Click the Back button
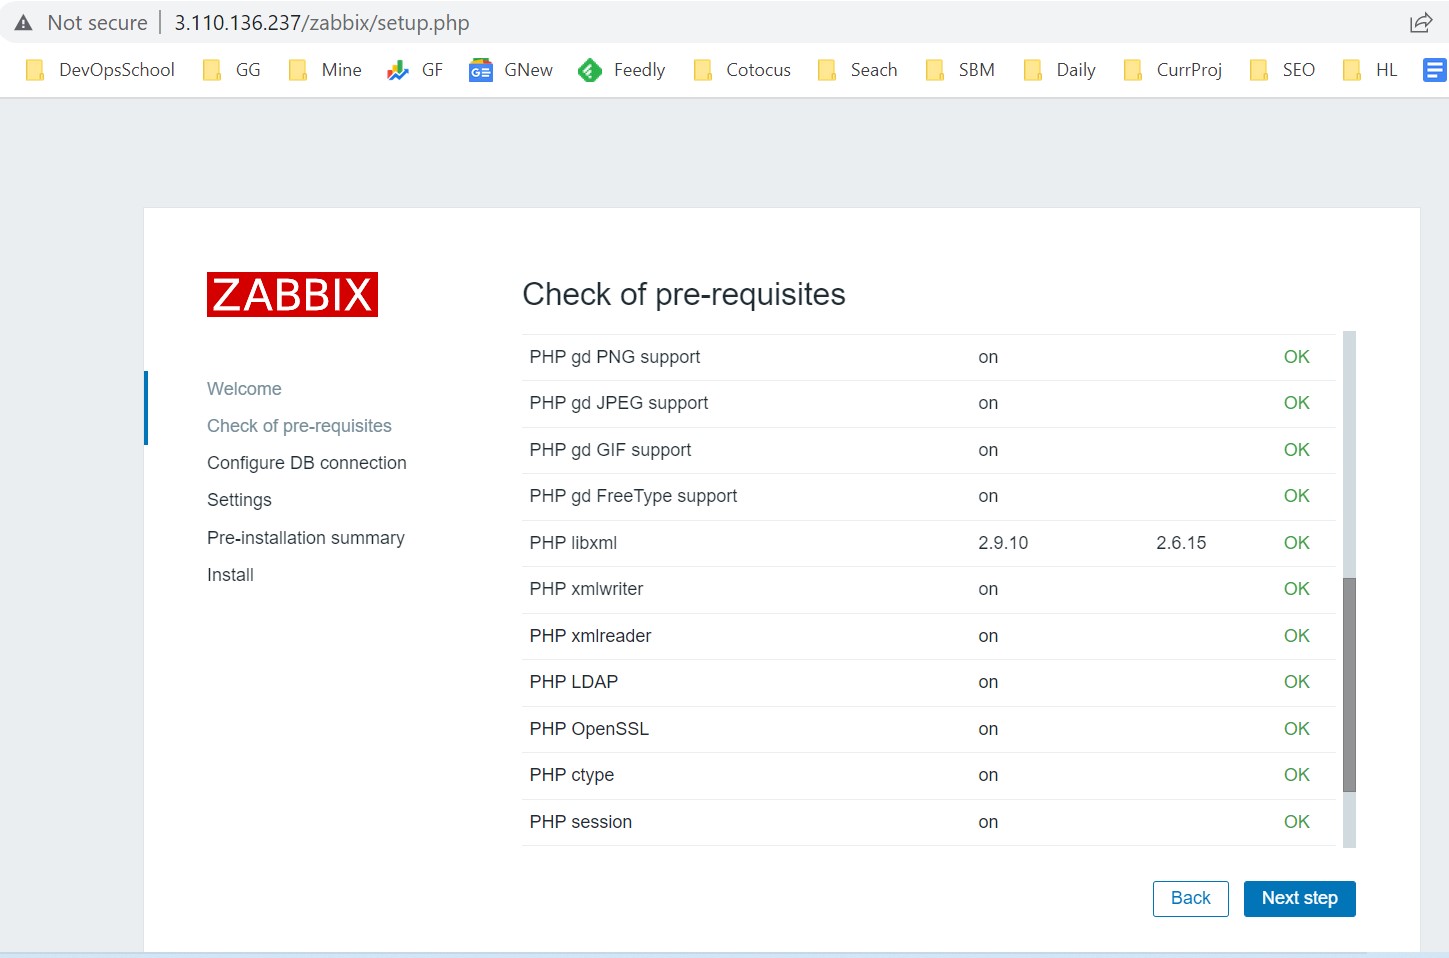 [x=1190, y=898]
